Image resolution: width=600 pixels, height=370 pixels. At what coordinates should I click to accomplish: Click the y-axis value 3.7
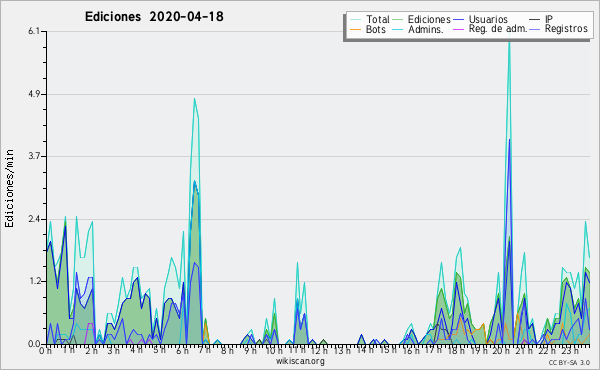34,156
